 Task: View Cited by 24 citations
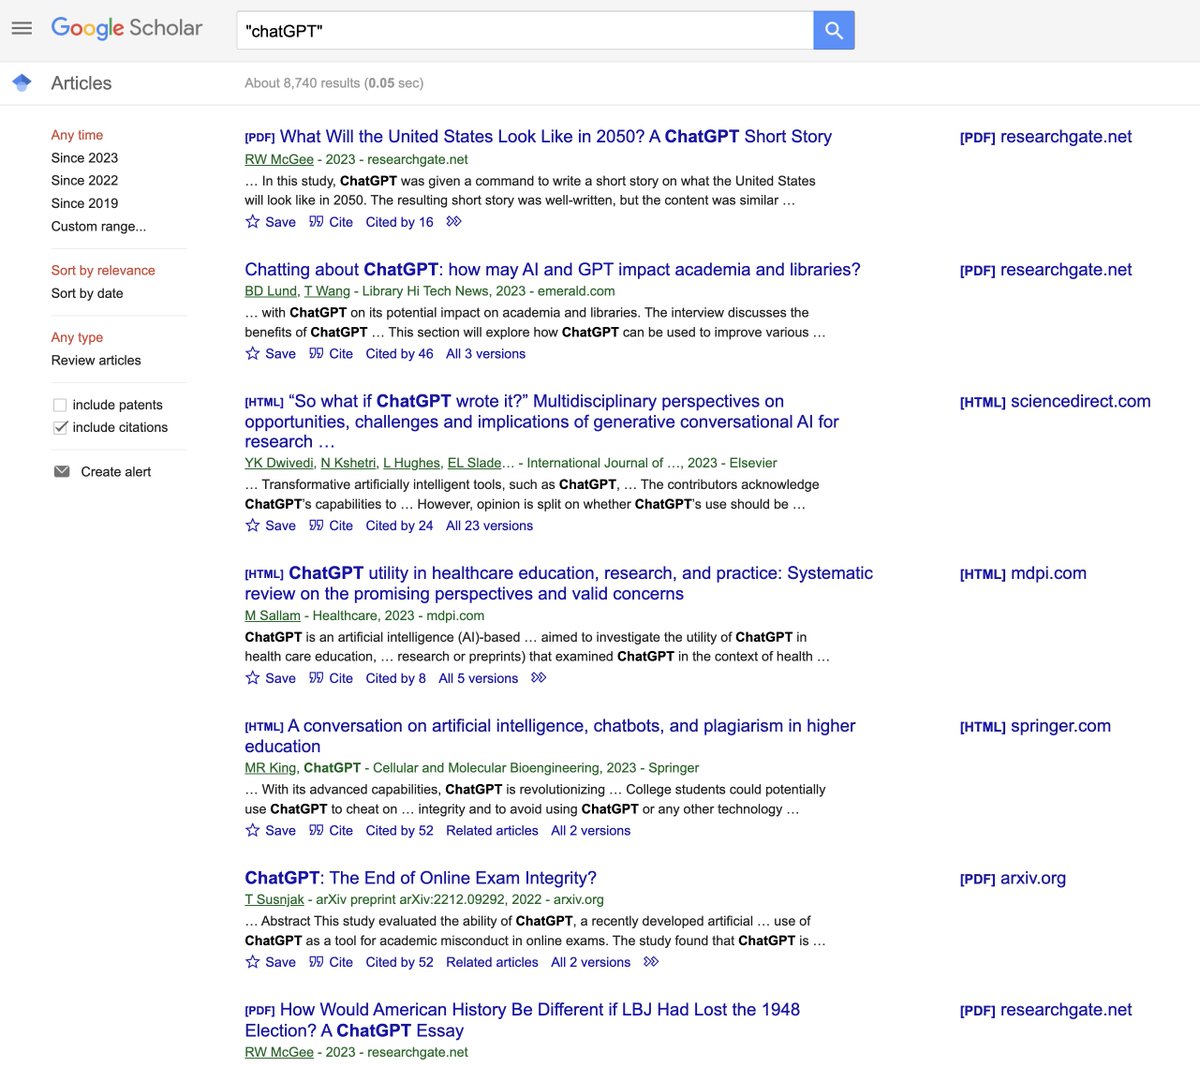400,526
